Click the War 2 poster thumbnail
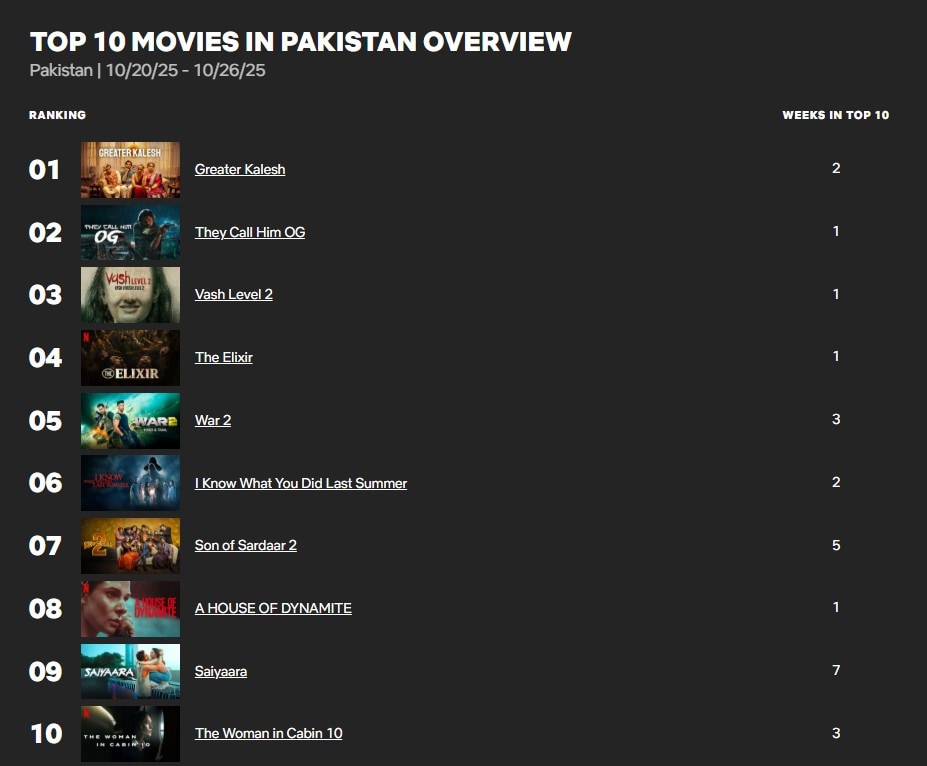 coord(130,420)
